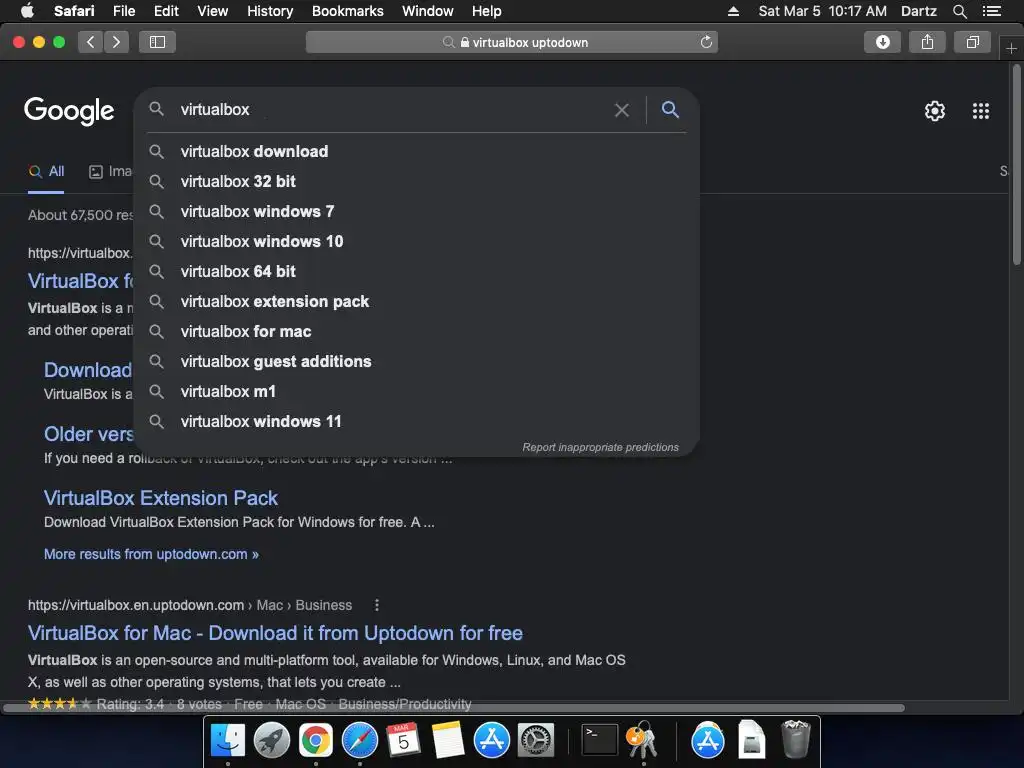Open Launchpad rocket in the Dock
Viewport: 1024px width, 768px height.
(272, 741)
